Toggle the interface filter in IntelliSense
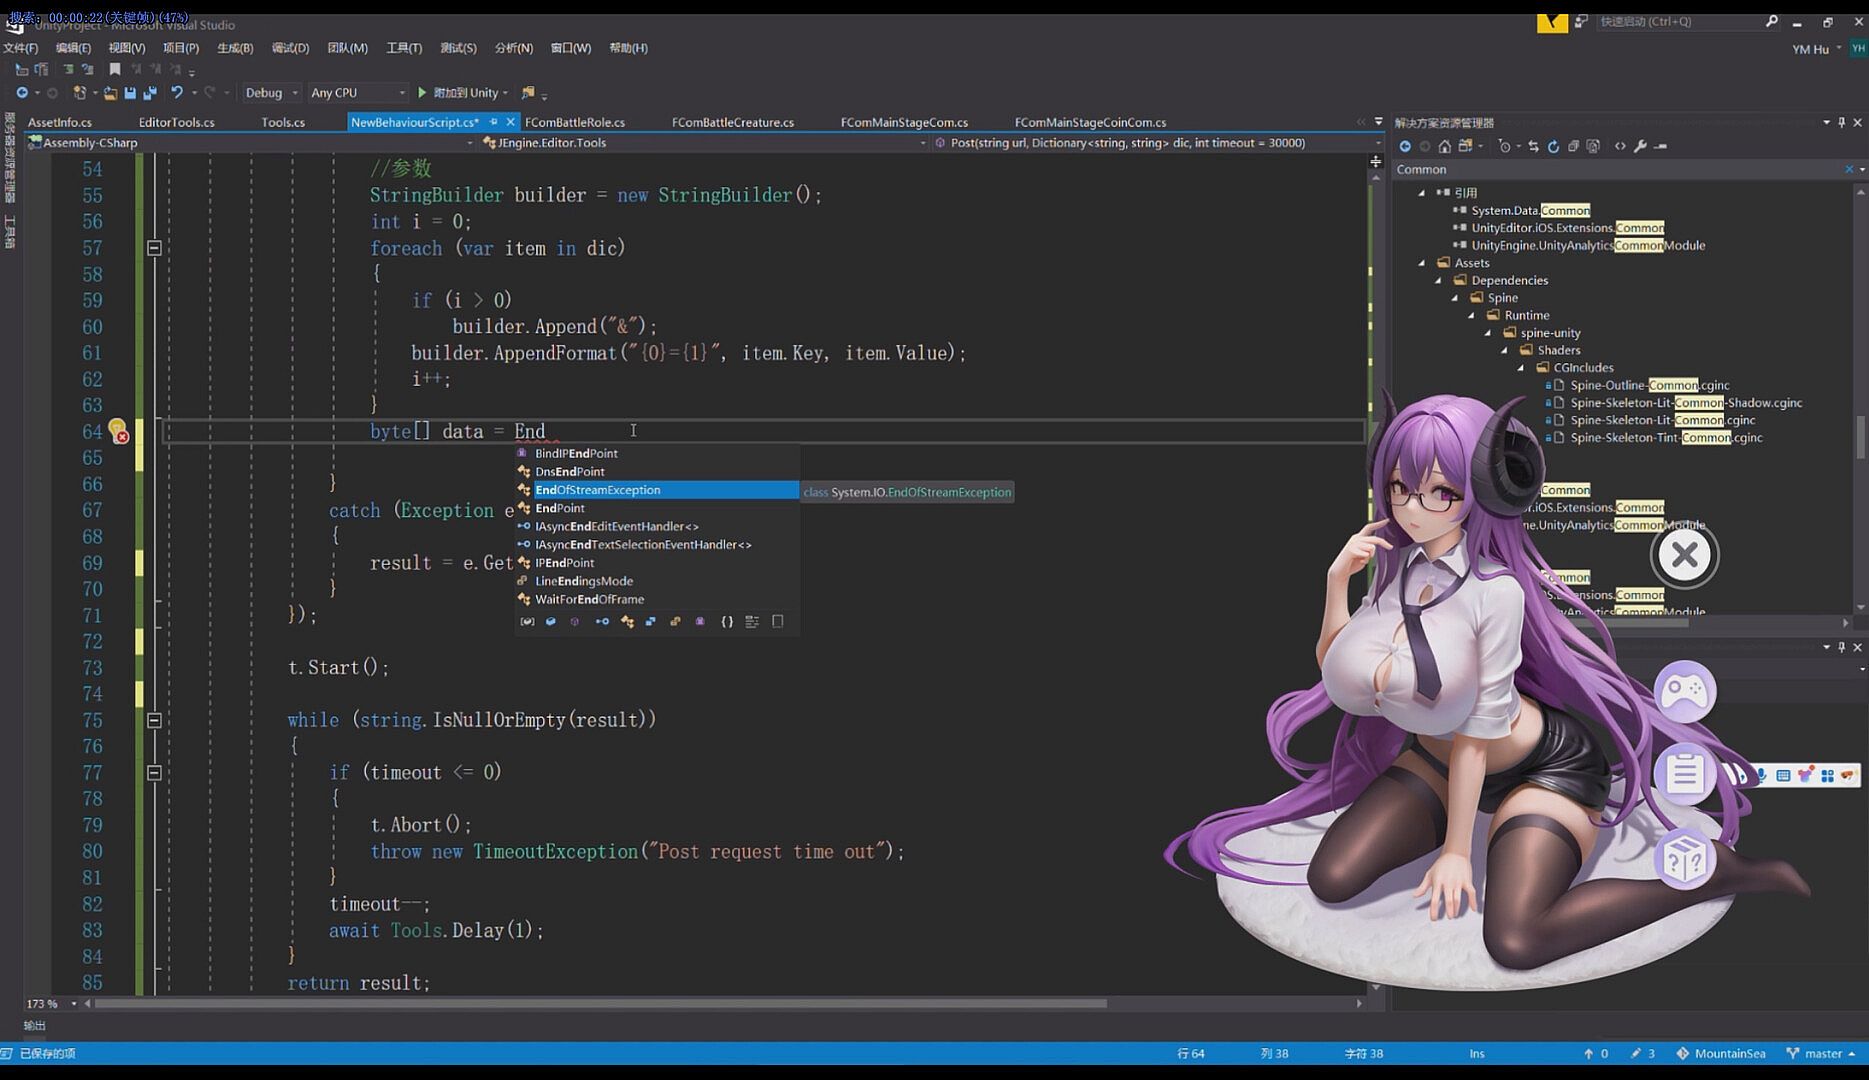This screenshot has height=1080, width=1869. pyautogui.click(x=602, y=622)
